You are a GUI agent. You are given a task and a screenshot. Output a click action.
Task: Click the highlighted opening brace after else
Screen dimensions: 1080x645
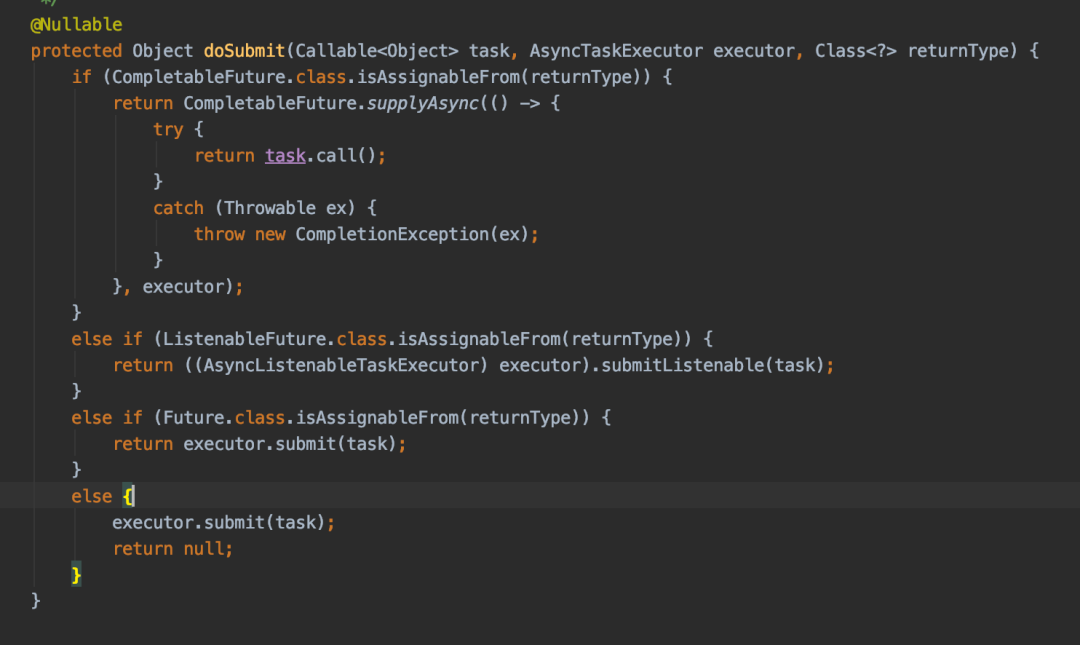[128, 496]
